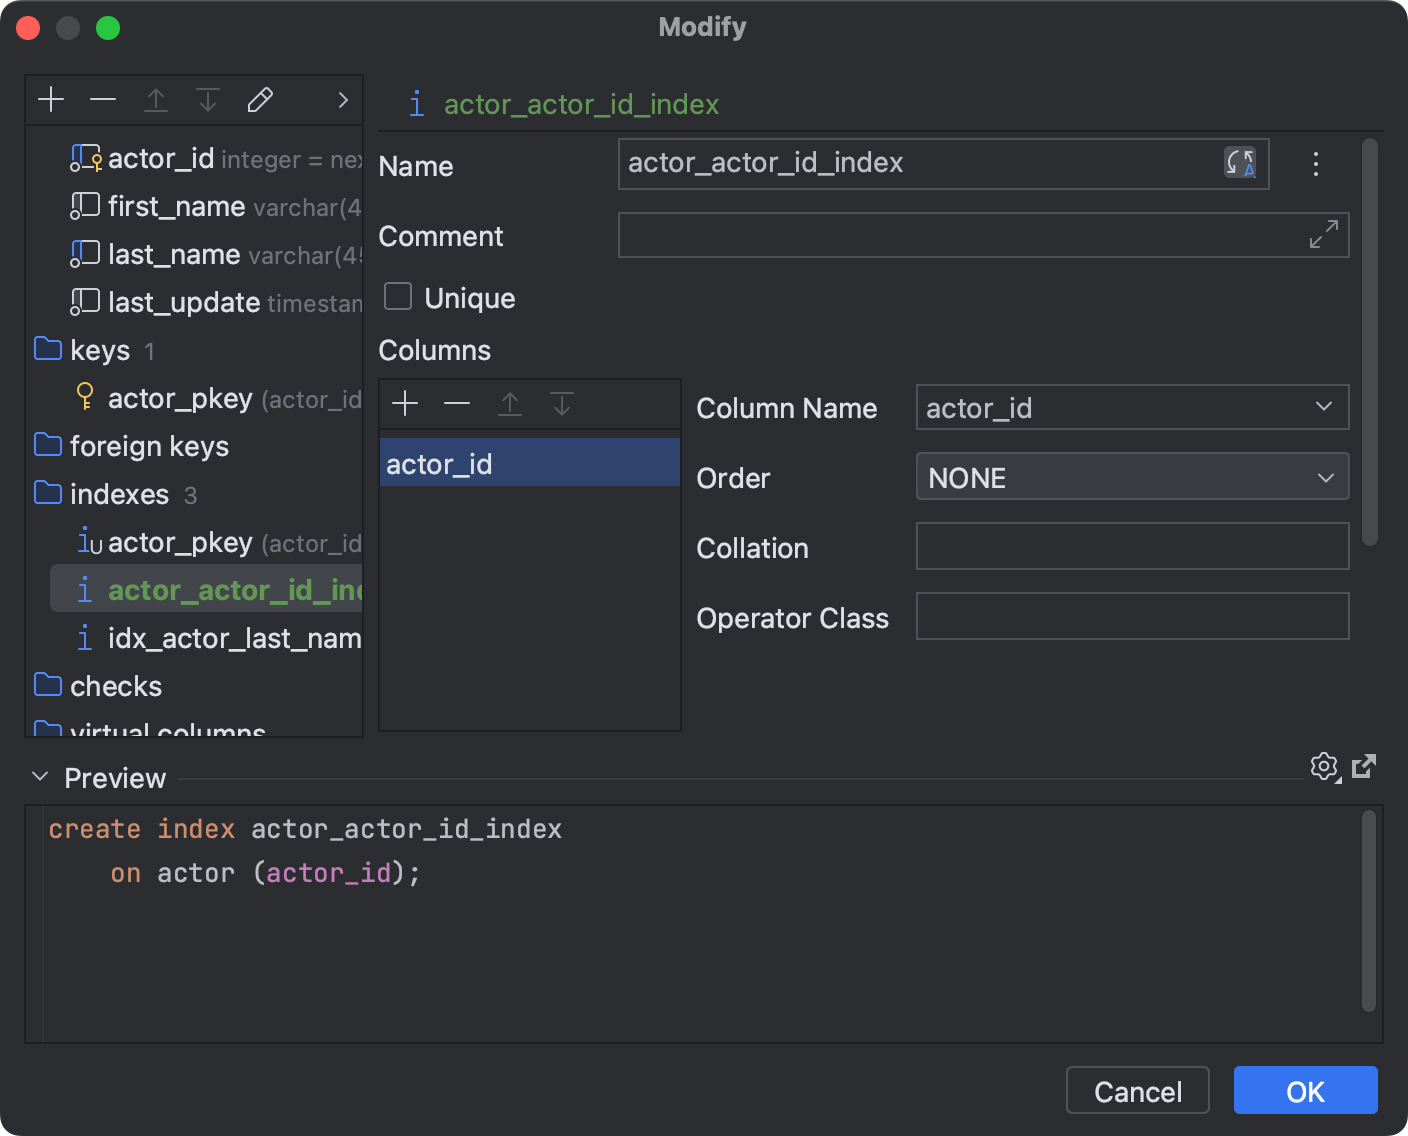Open preview in editor with the external window icon
Screen dimensions: 1408x1136
click(1364, 766)
